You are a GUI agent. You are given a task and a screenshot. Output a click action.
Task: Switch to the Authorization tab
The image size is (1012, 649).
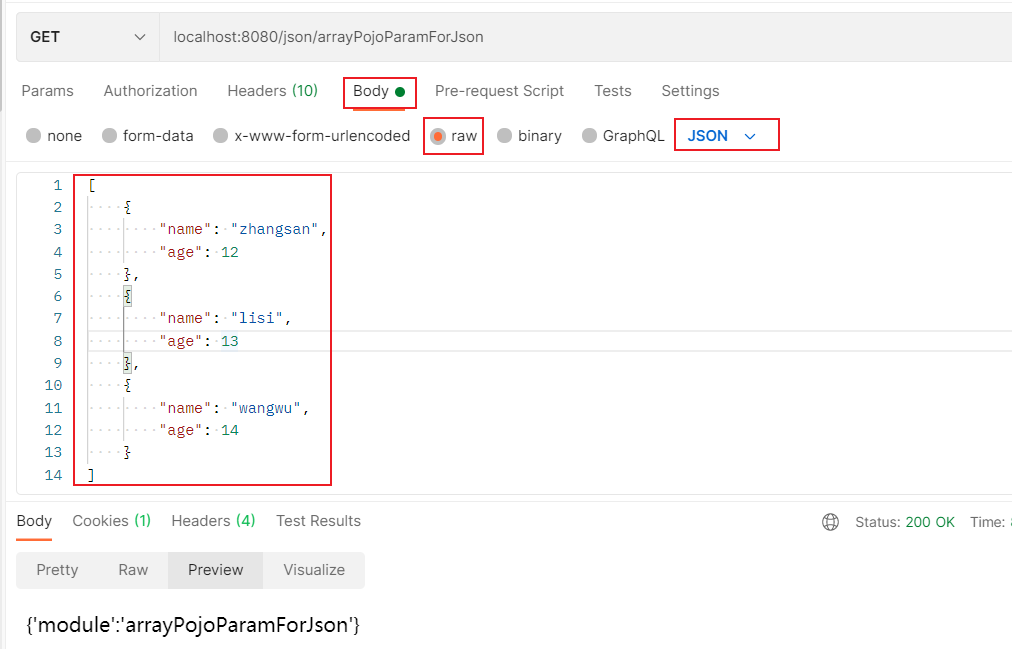[150, 91]
